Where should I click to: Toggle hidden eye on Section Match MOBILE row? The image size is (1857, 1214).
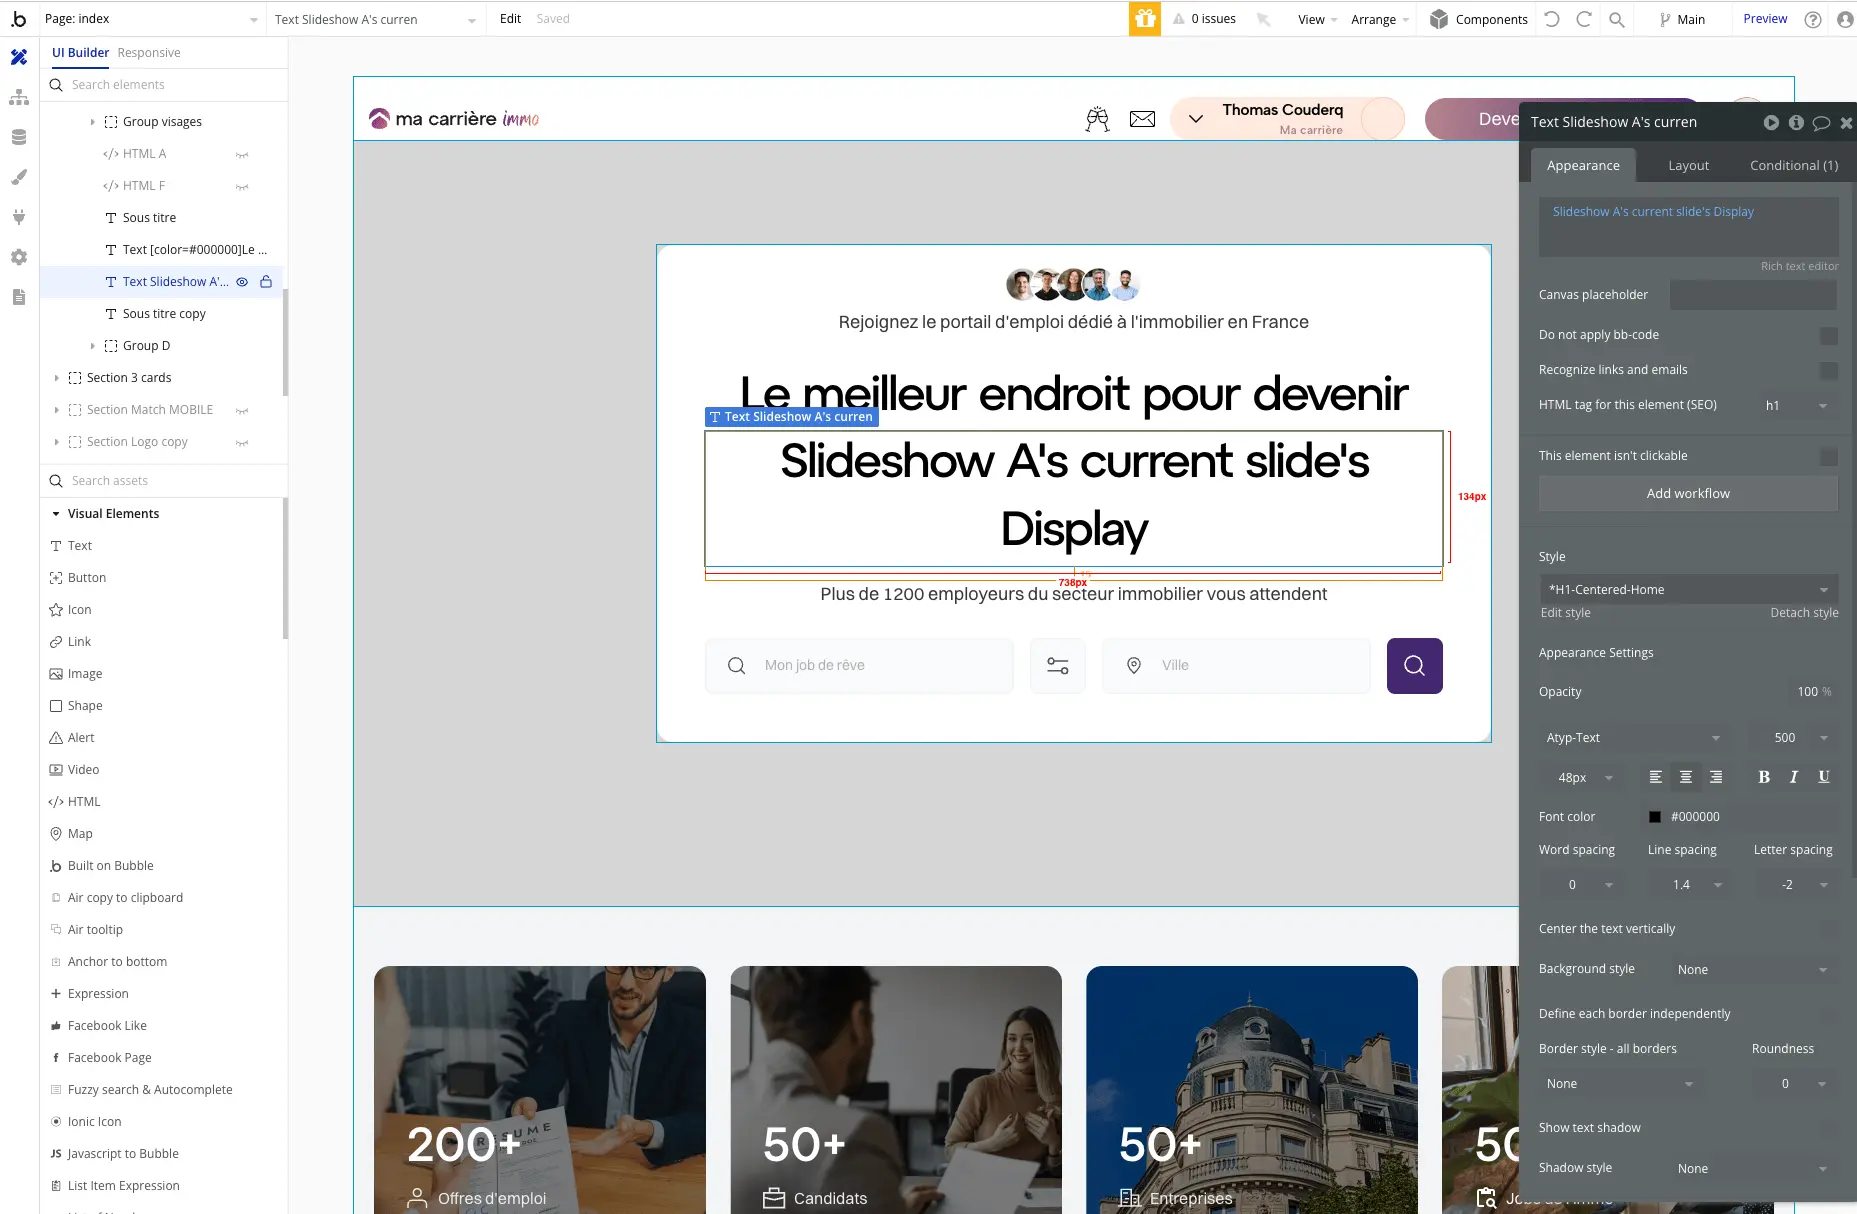242,410
